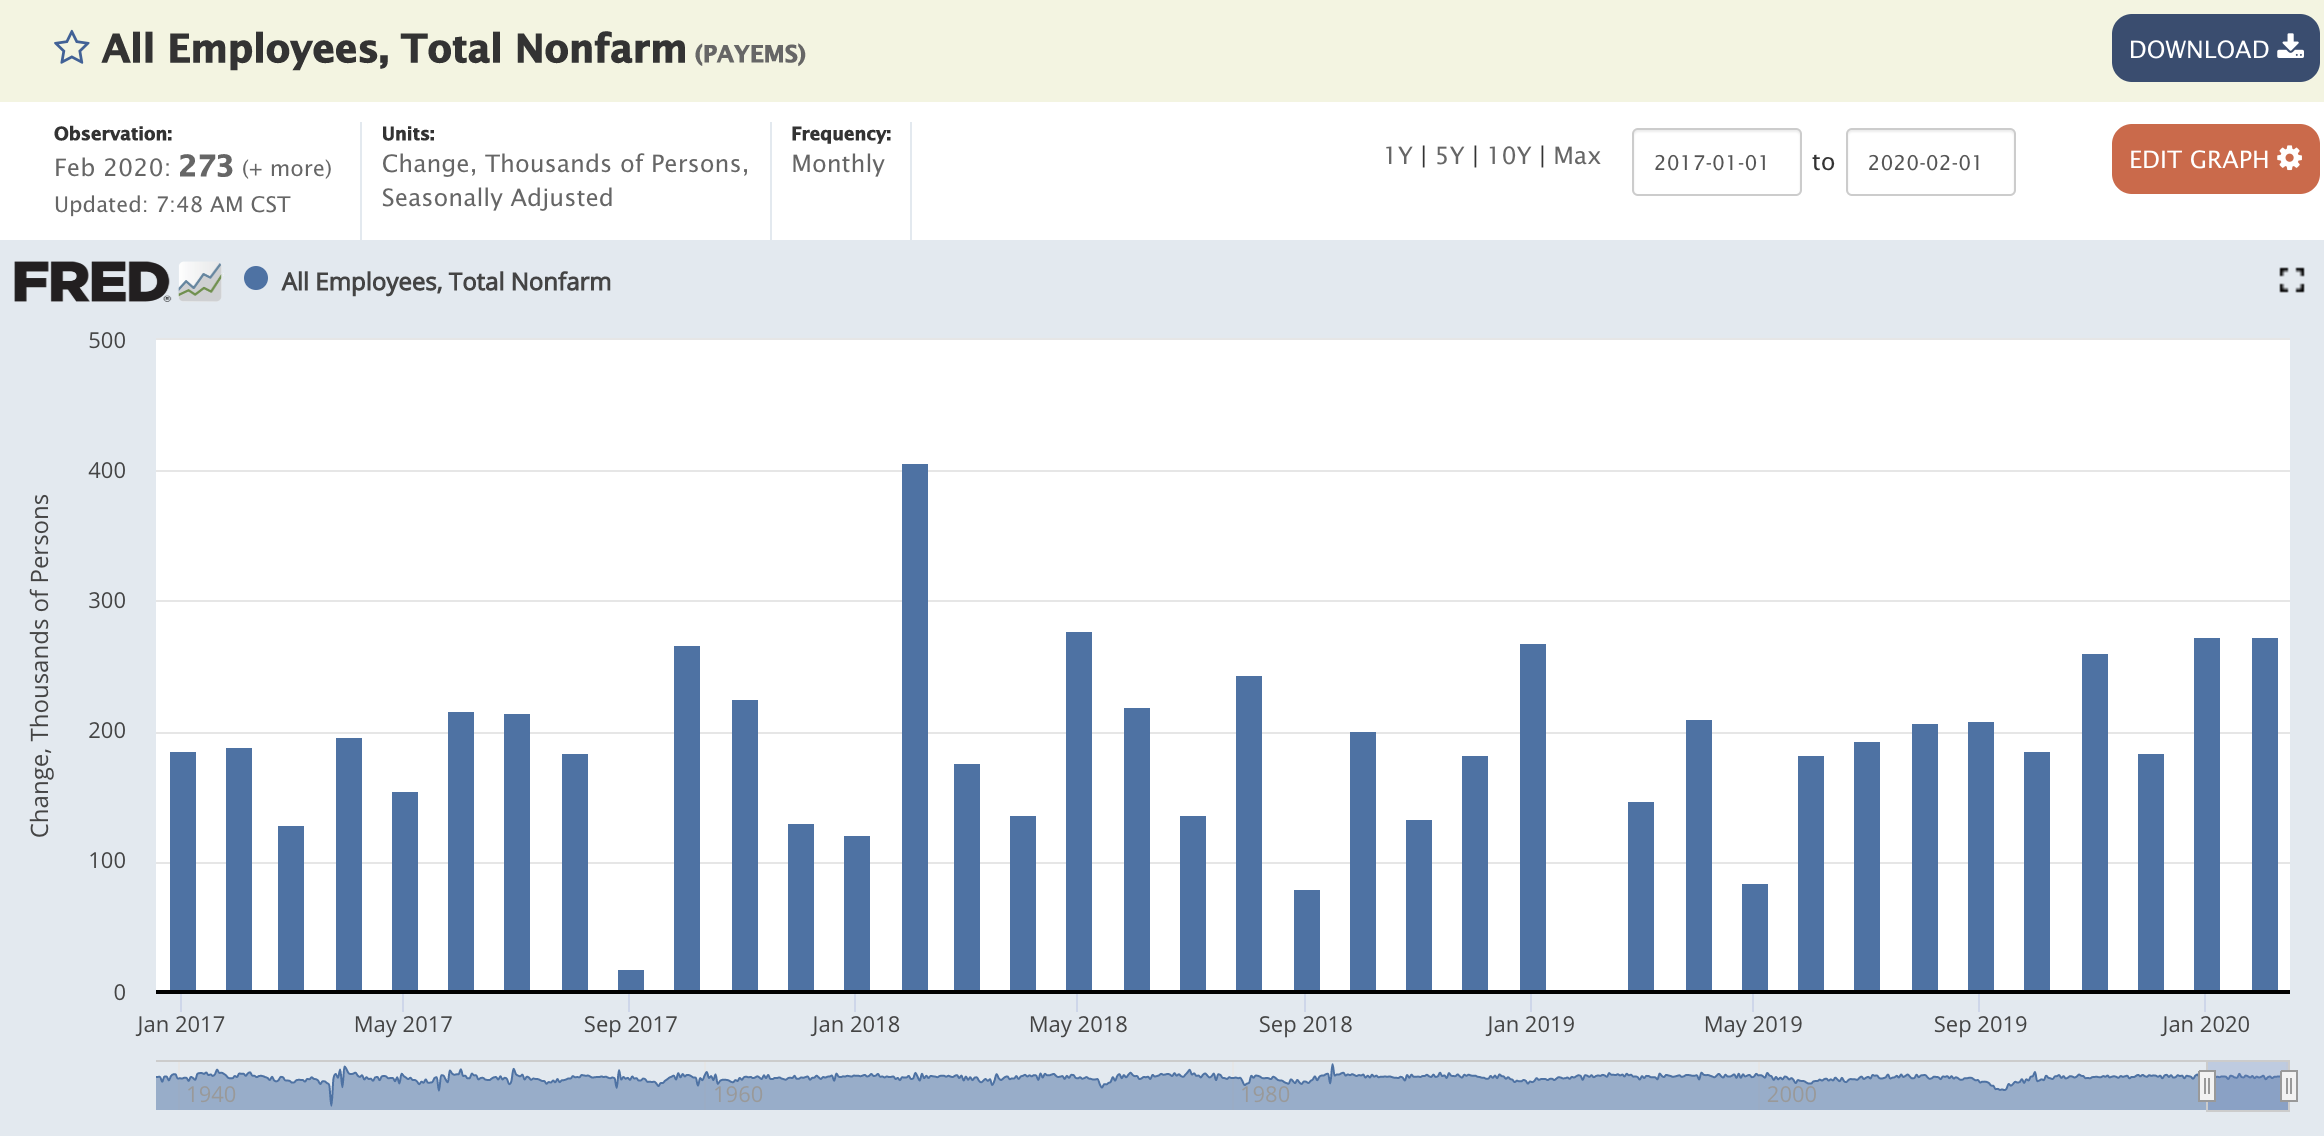
Task: Click 'All Employees, Total Nonfarm' legend label
Action: point(445,281)
